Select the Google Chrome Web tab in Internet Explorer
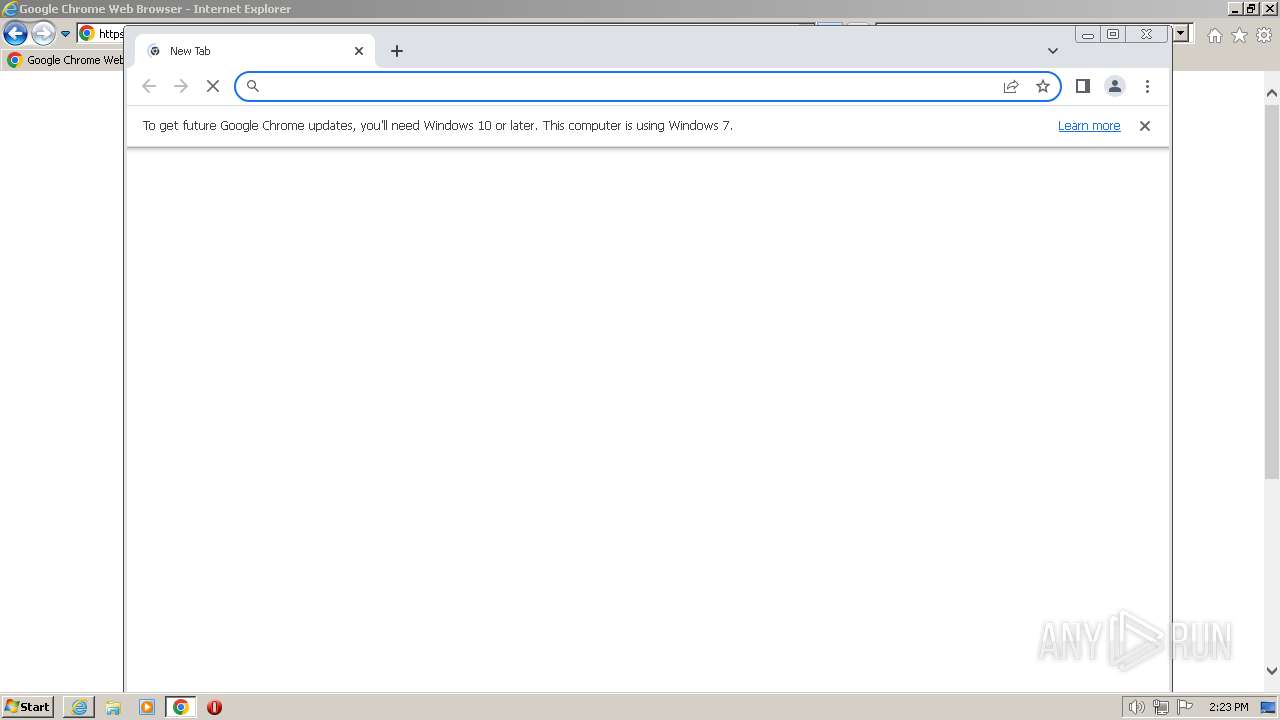Image resolution: width=1280 pixels, height=720 pixels. 66,60
